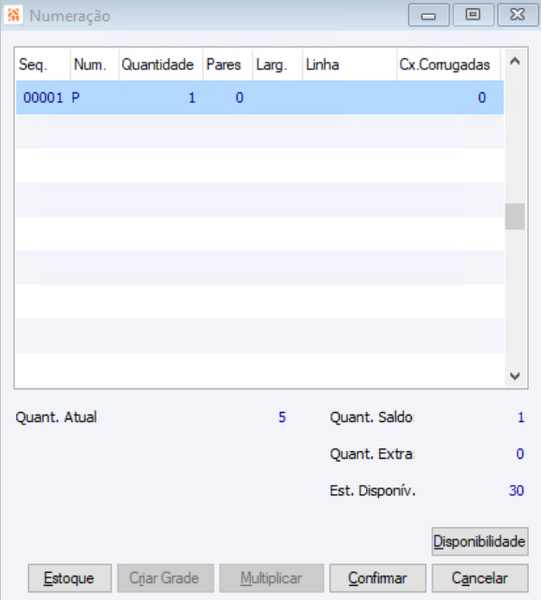
Task: Click the Est. Disponív. label
Action: tap(373, 491)
